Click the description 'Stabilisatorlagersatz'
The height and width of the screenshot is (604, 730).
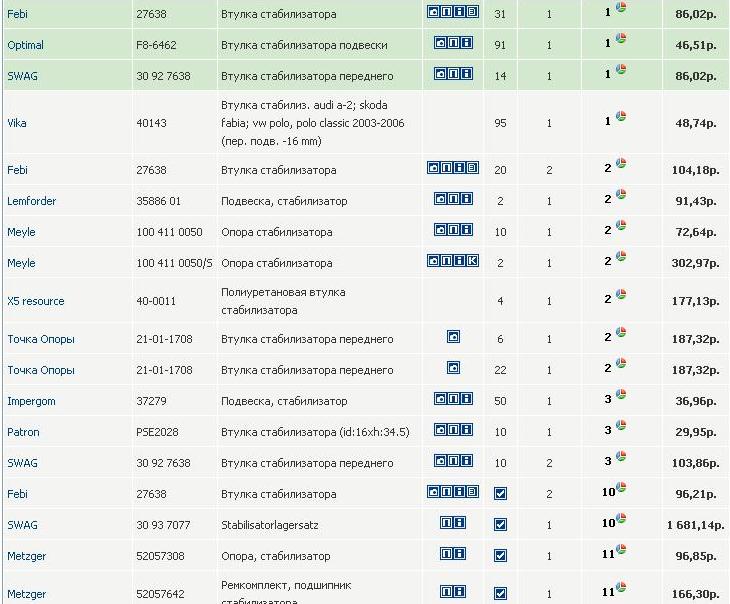point(270,525)
